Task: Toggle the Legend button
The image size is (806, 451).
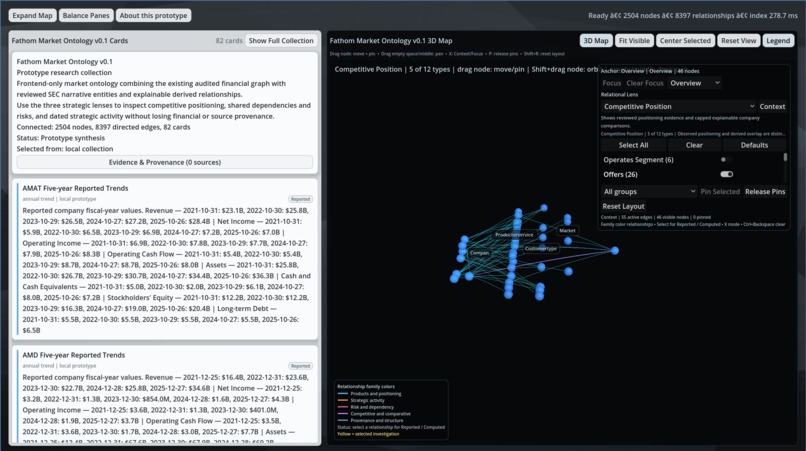Action: [x=778, y=41]
